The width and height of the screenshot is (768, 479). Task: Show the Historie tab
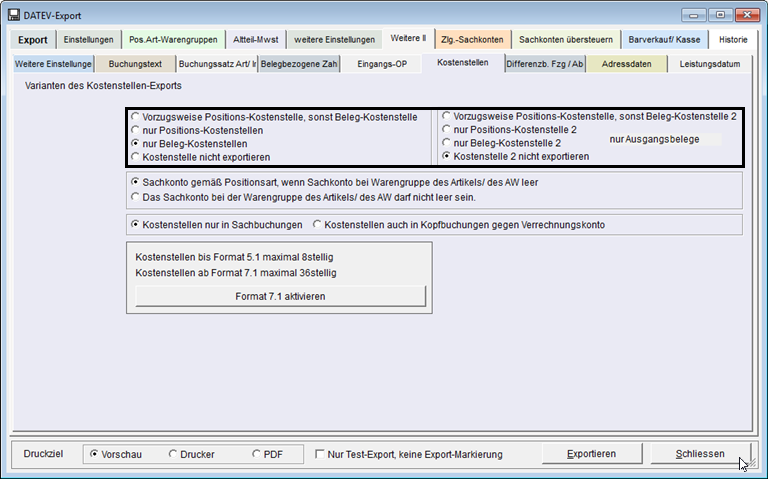click(x=733, y=40)
